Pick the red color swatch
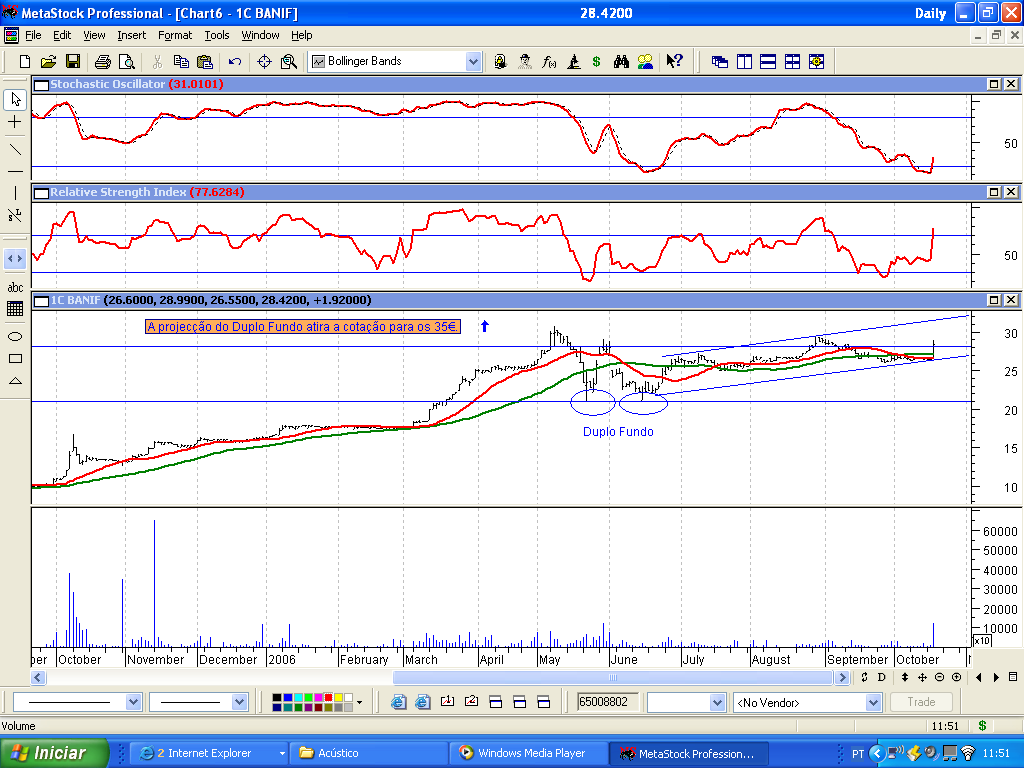The width and height of the screenshot is (1024, 768). [327, 699]
